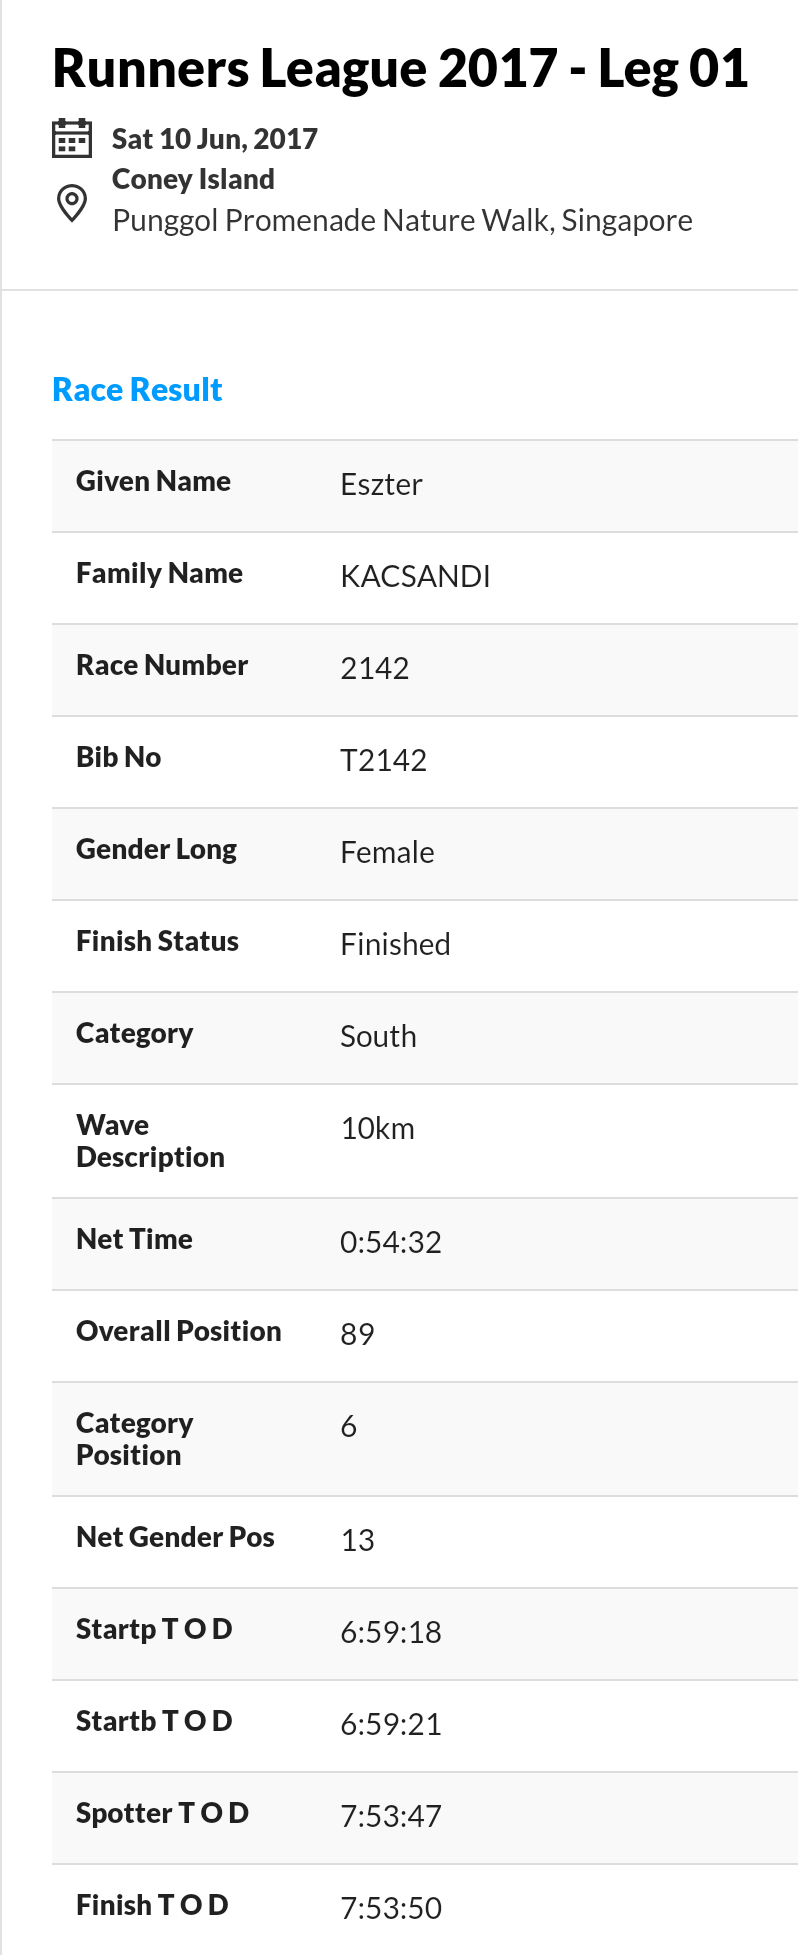The height and width of the screenshot is (1955, 798).
Task: Click race number value 2142
Action: [x=374, y=669]
